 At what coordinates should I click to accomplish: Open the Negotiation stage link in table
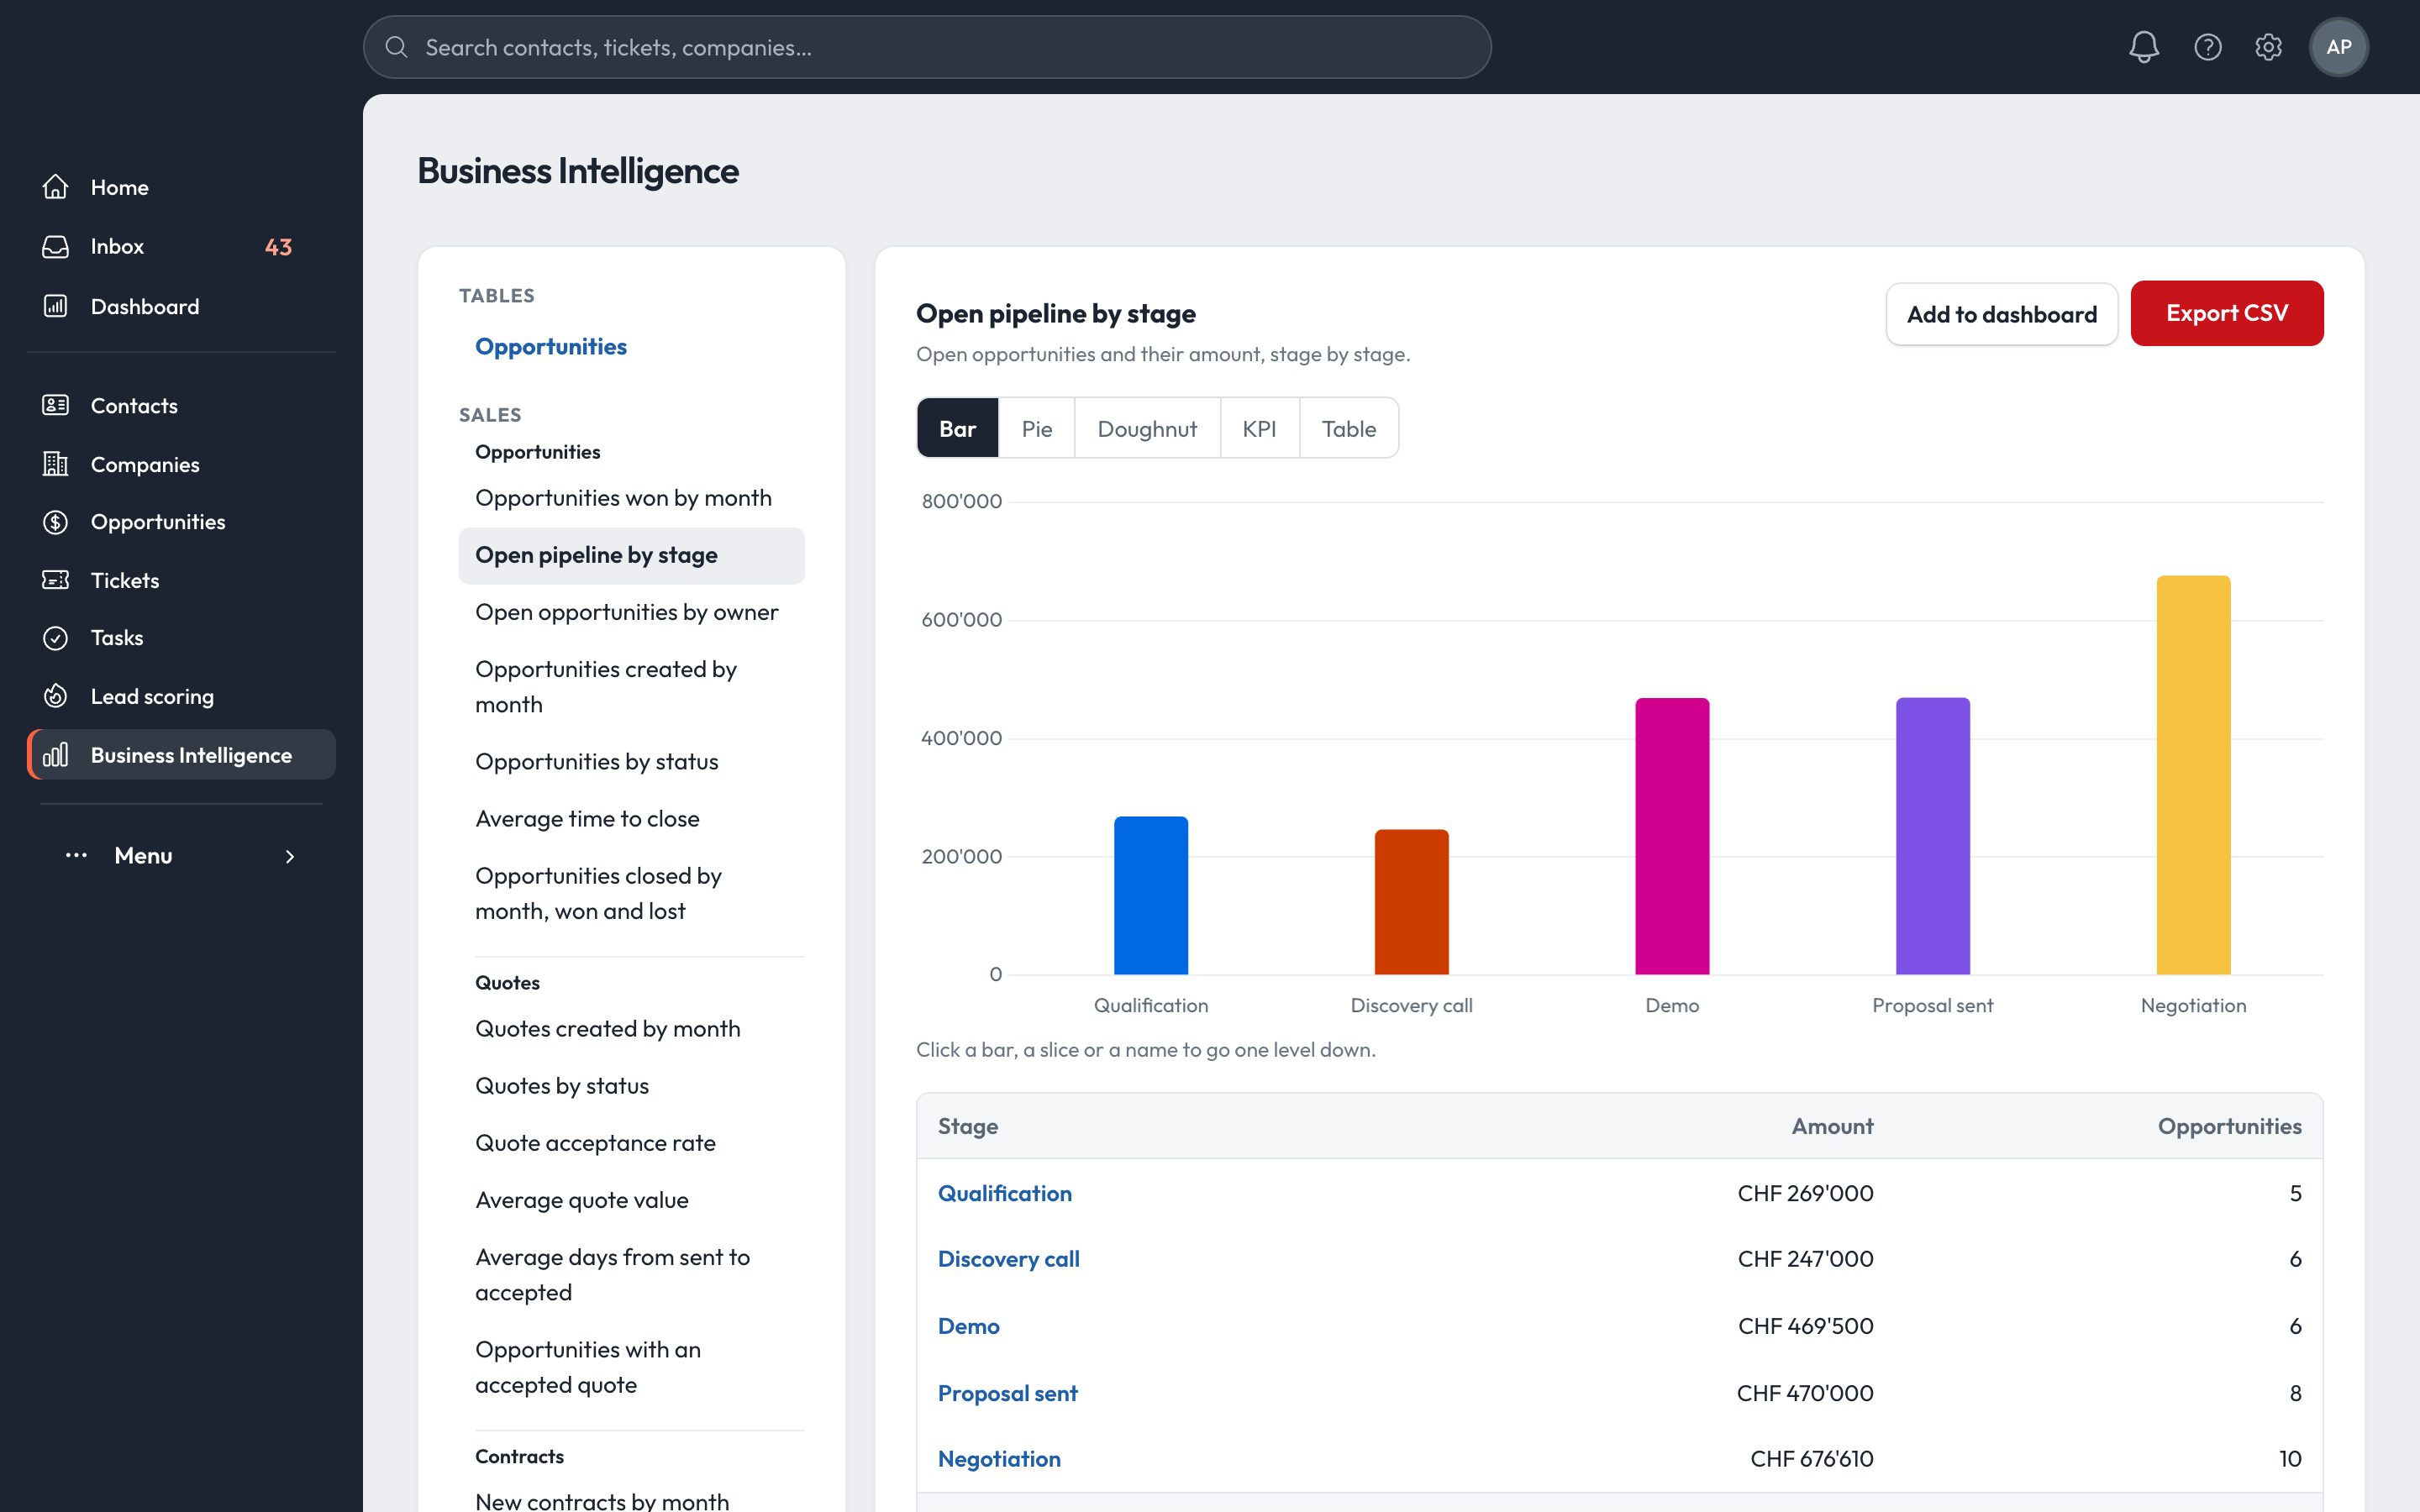(x=999, y=1459)
